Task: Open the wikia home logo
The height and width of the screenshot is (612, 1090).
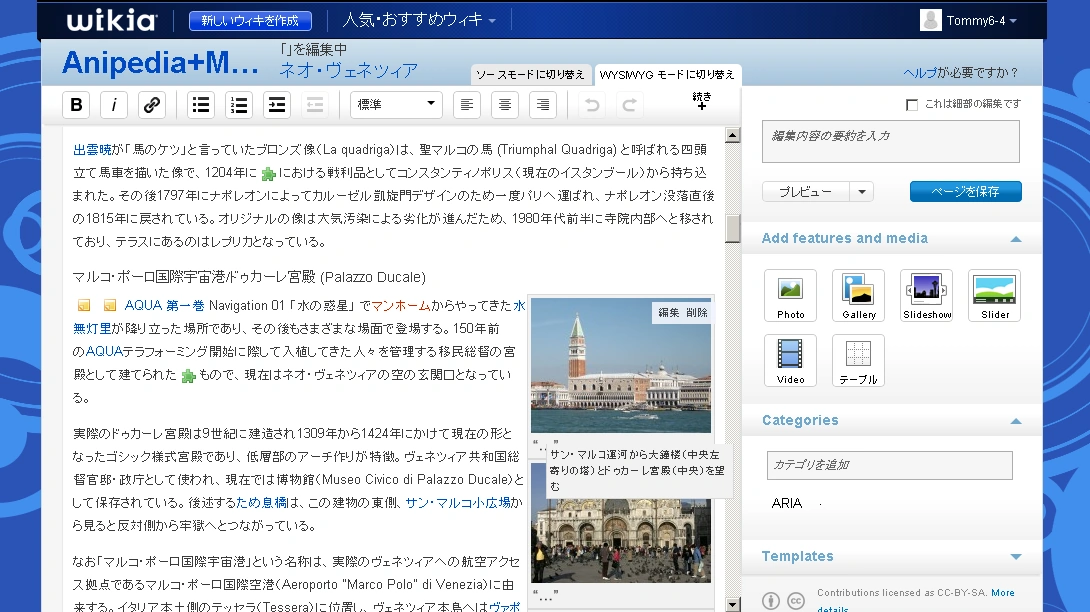Action: pos(112,20)
